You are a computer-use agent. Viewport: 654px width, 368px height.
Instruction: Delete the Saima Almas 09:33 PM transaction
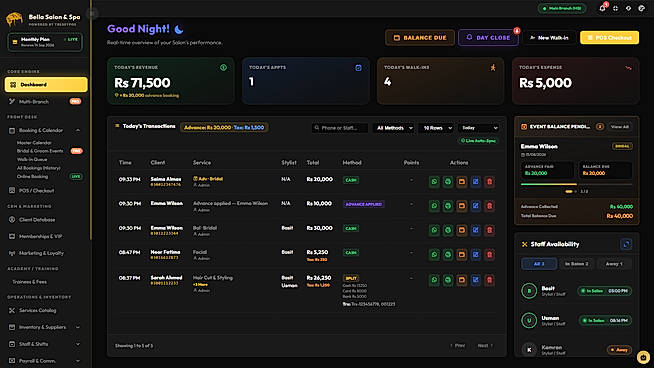point(489,182)
